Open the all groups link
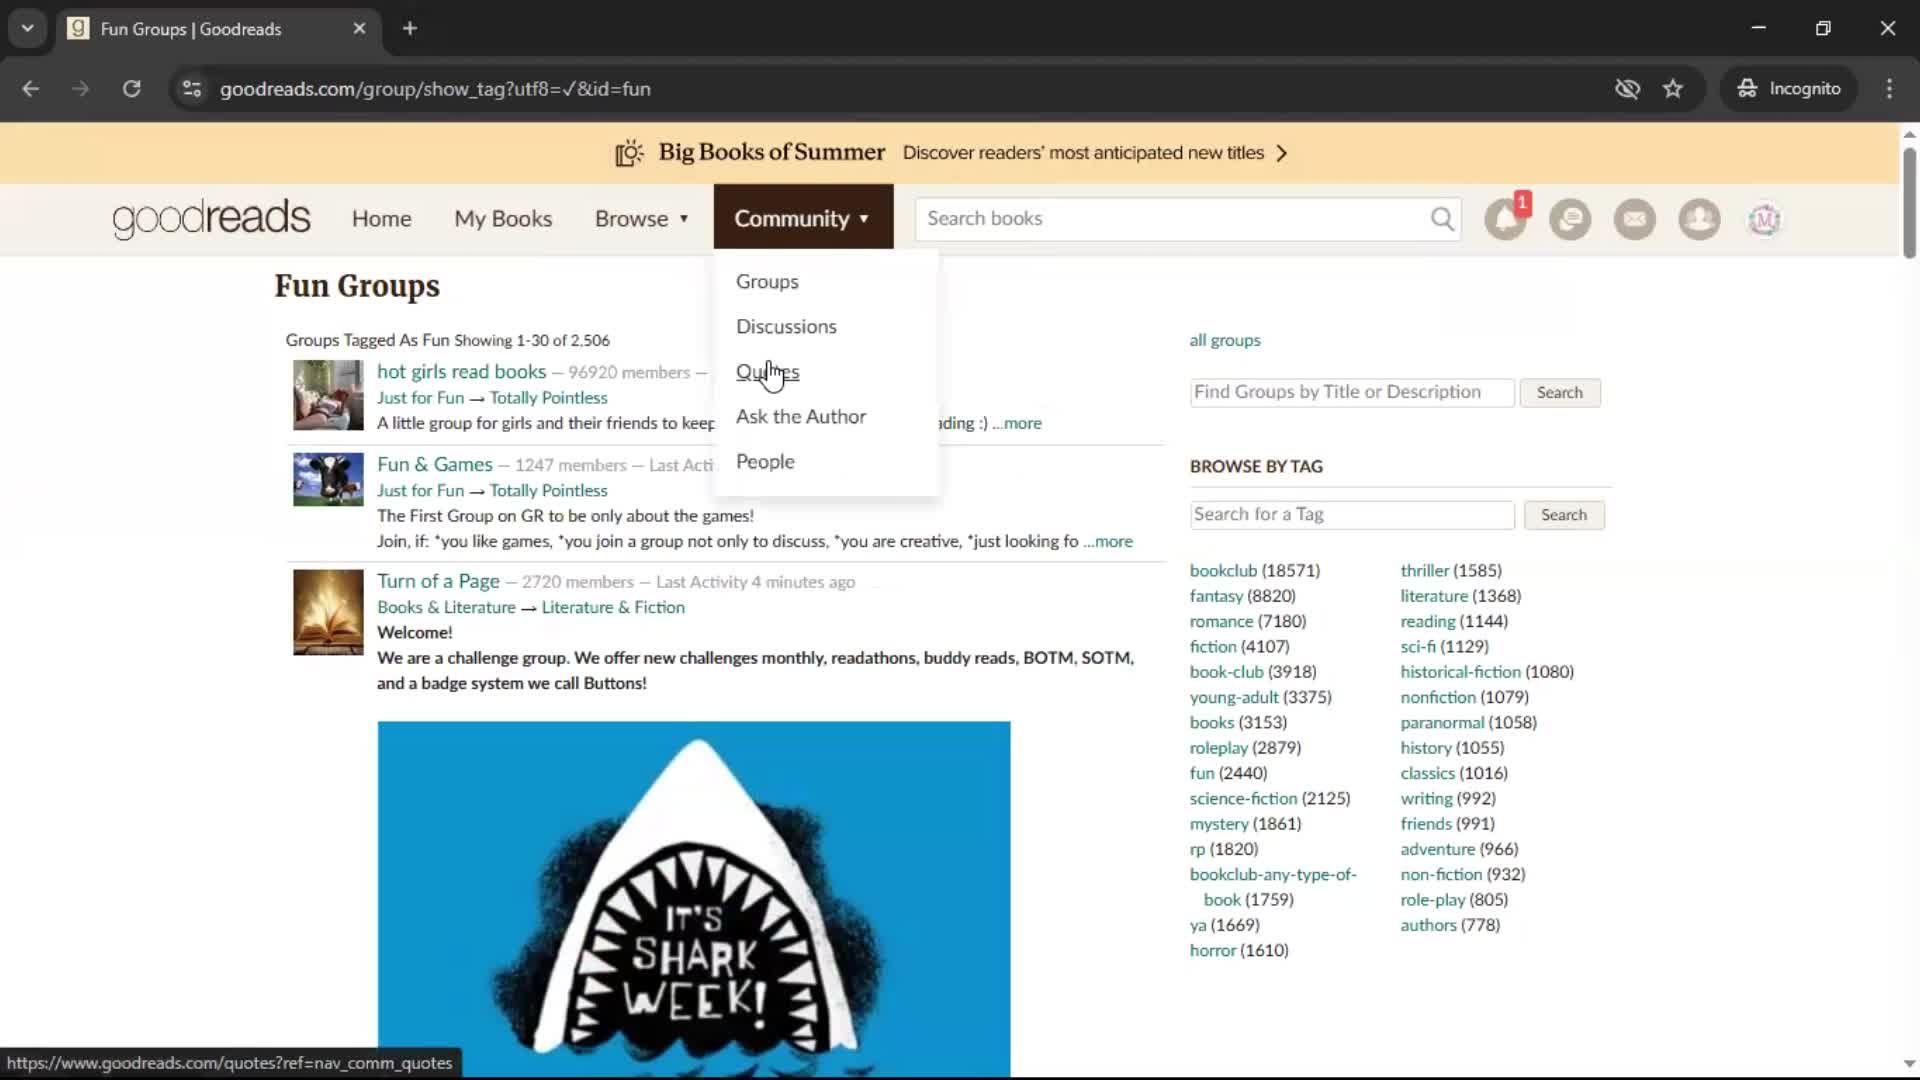This screenshot has width=1920, height=1080. (1225, 340)
